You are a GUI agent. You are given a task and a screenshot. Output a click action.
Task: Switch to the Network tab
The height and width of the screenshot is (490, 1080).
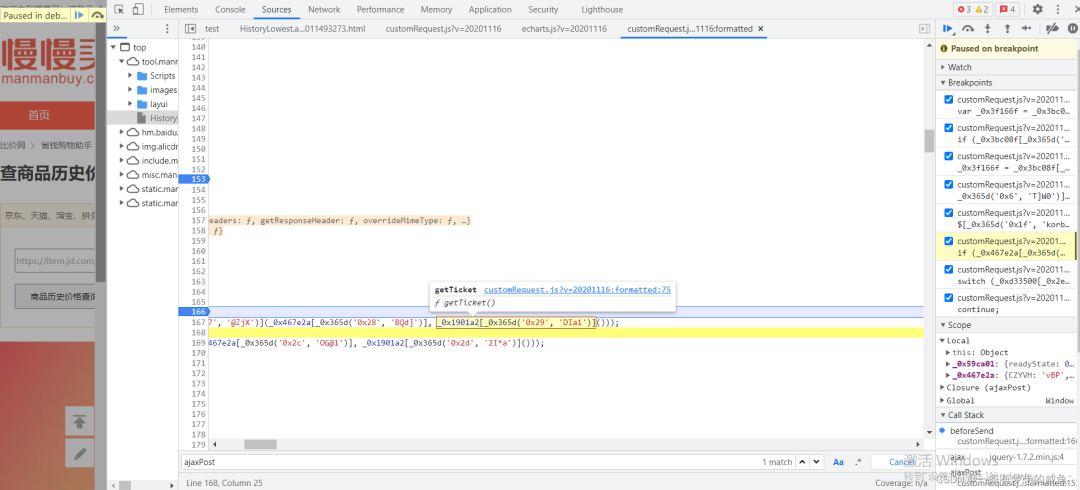(324, 9)
